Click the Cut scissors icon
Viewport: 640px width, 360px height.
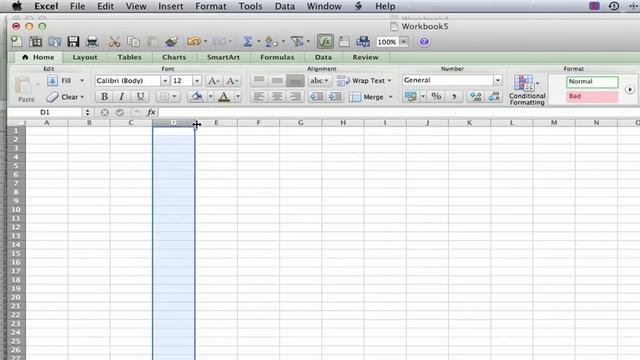point(115,41)
